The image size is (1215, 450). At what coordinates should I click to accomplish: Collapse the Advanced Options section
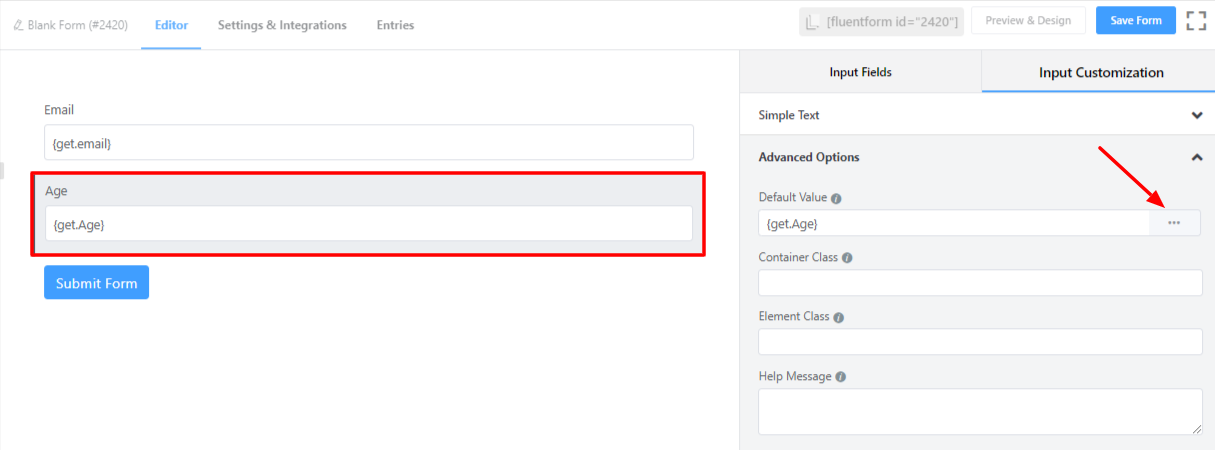(1197, 157)
